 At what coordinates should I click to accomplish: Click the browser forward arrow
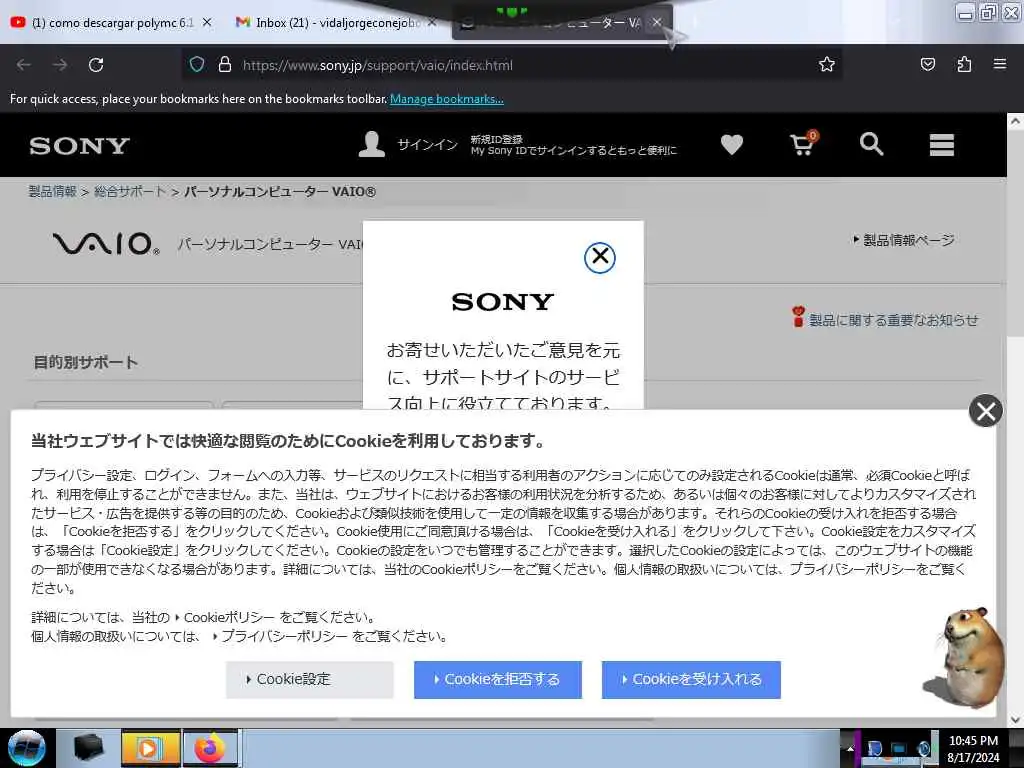coord(60,65)
